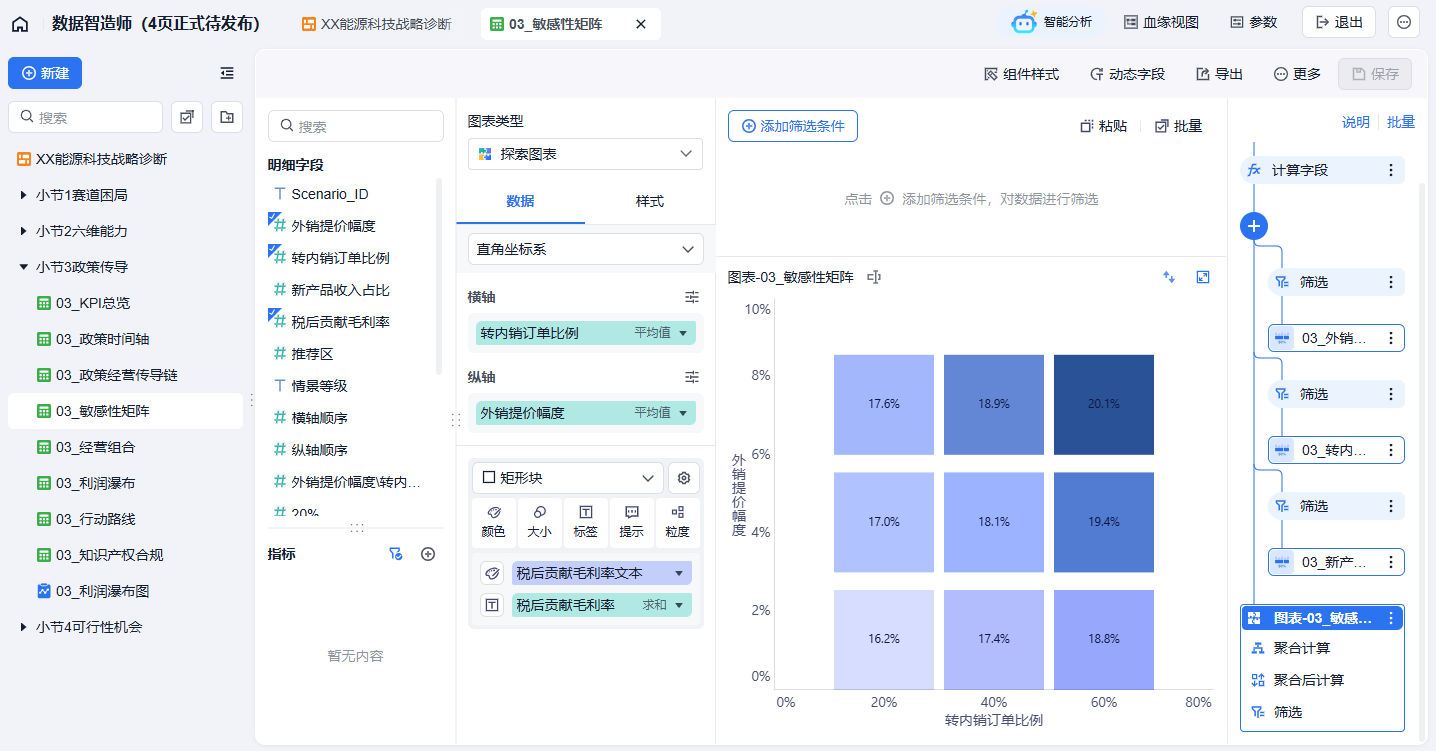Focus the field list 搜索 box
Screen dimensions: 1436x751
click(x=356, y=126)
